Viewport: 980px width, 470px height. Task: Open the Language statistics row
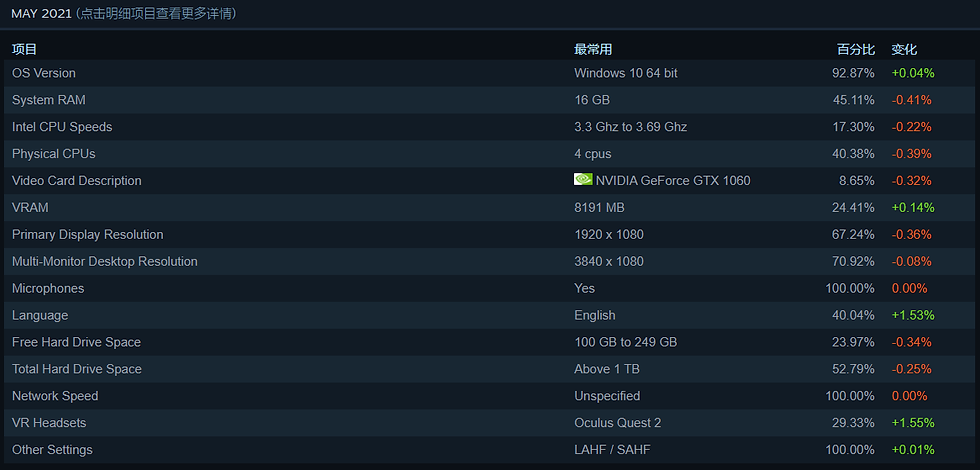pos(490,315)
